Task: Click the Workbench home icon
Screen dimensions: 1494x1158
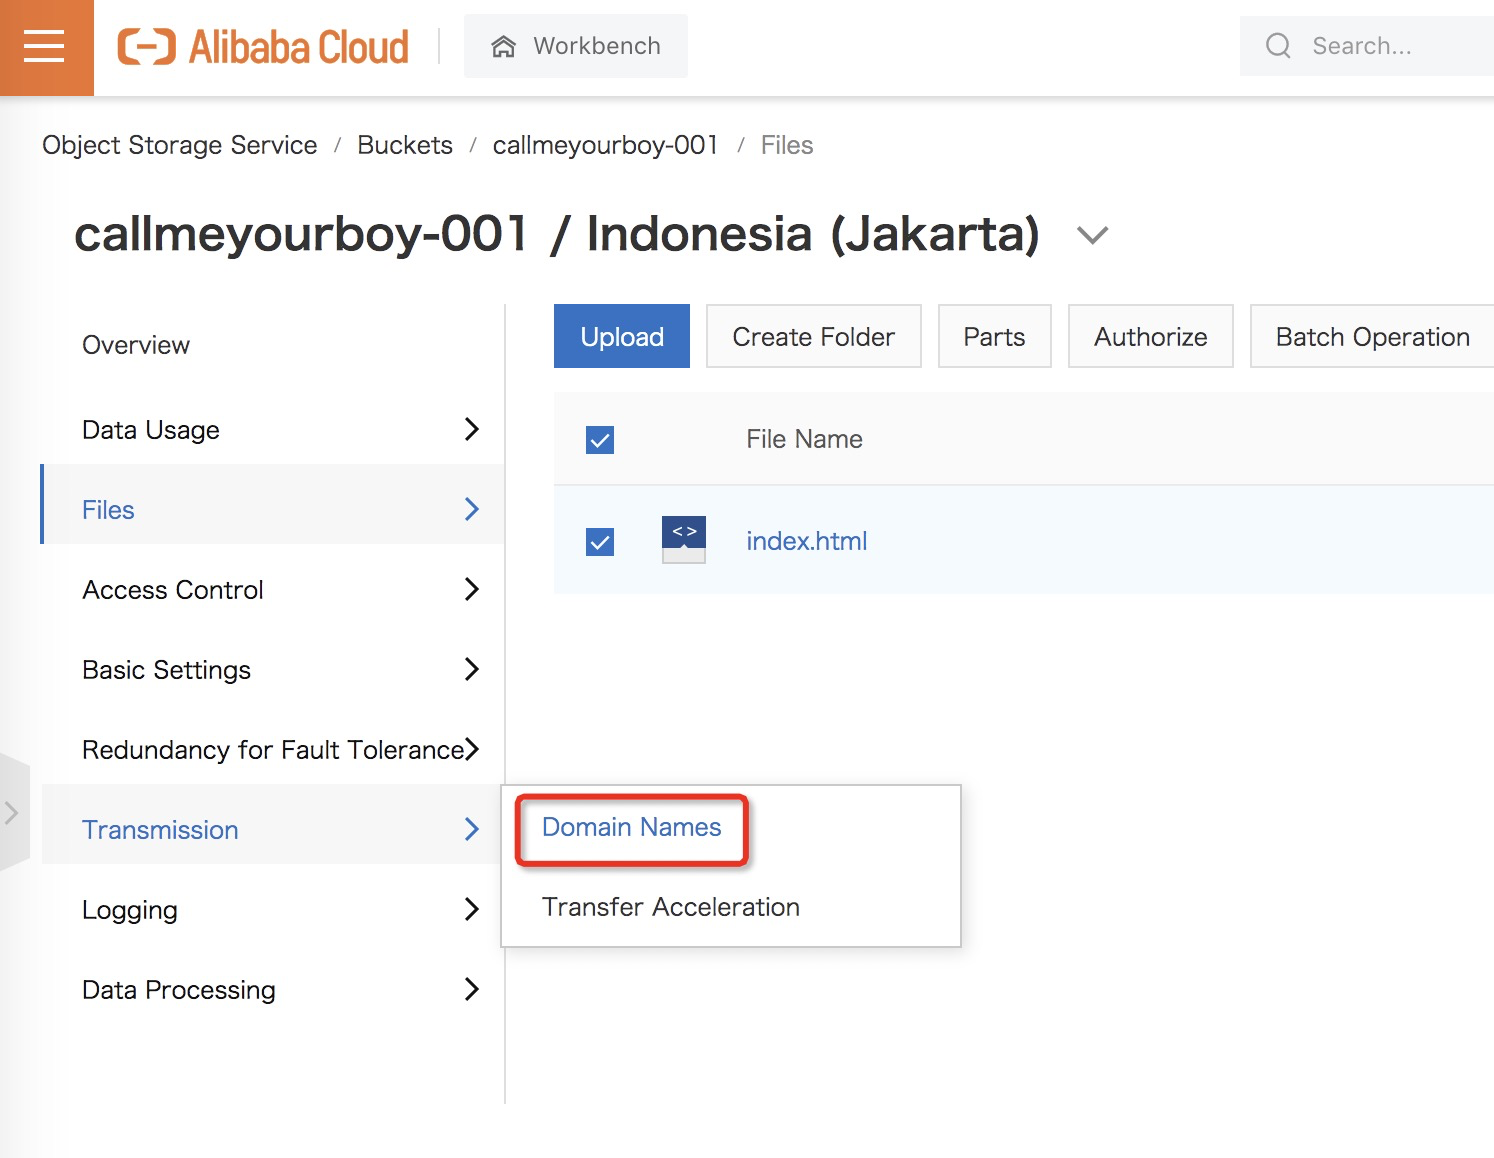Action: (503, 47)
